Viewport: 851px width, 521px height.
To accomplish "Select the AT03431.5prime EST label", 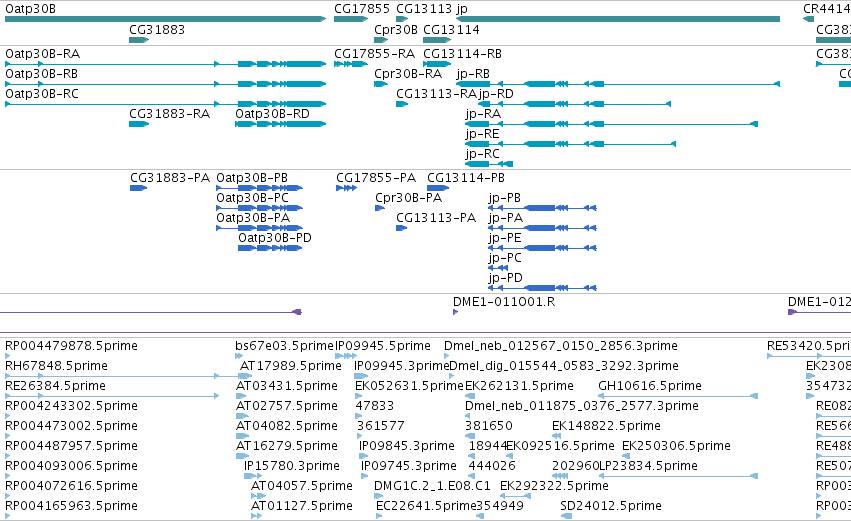I will click(287, 386).
